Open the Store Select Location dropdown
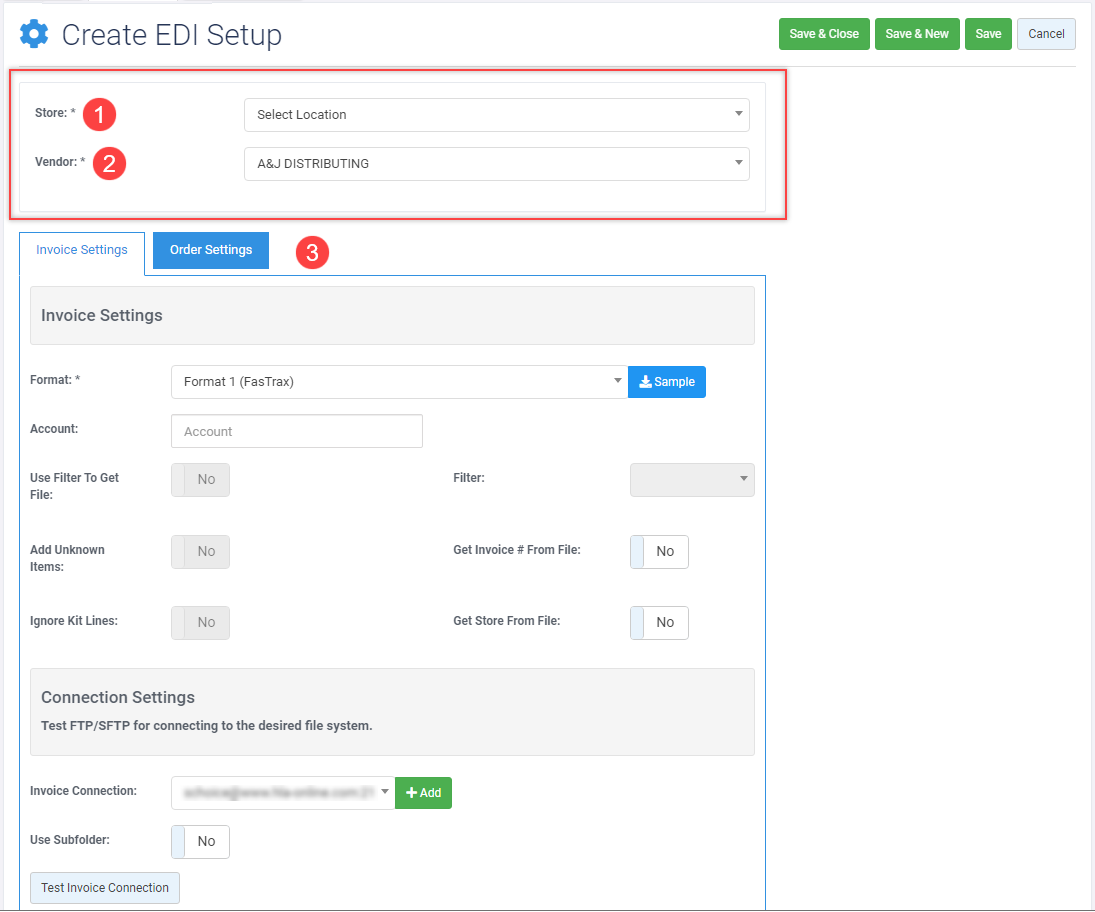 (496, 115)
